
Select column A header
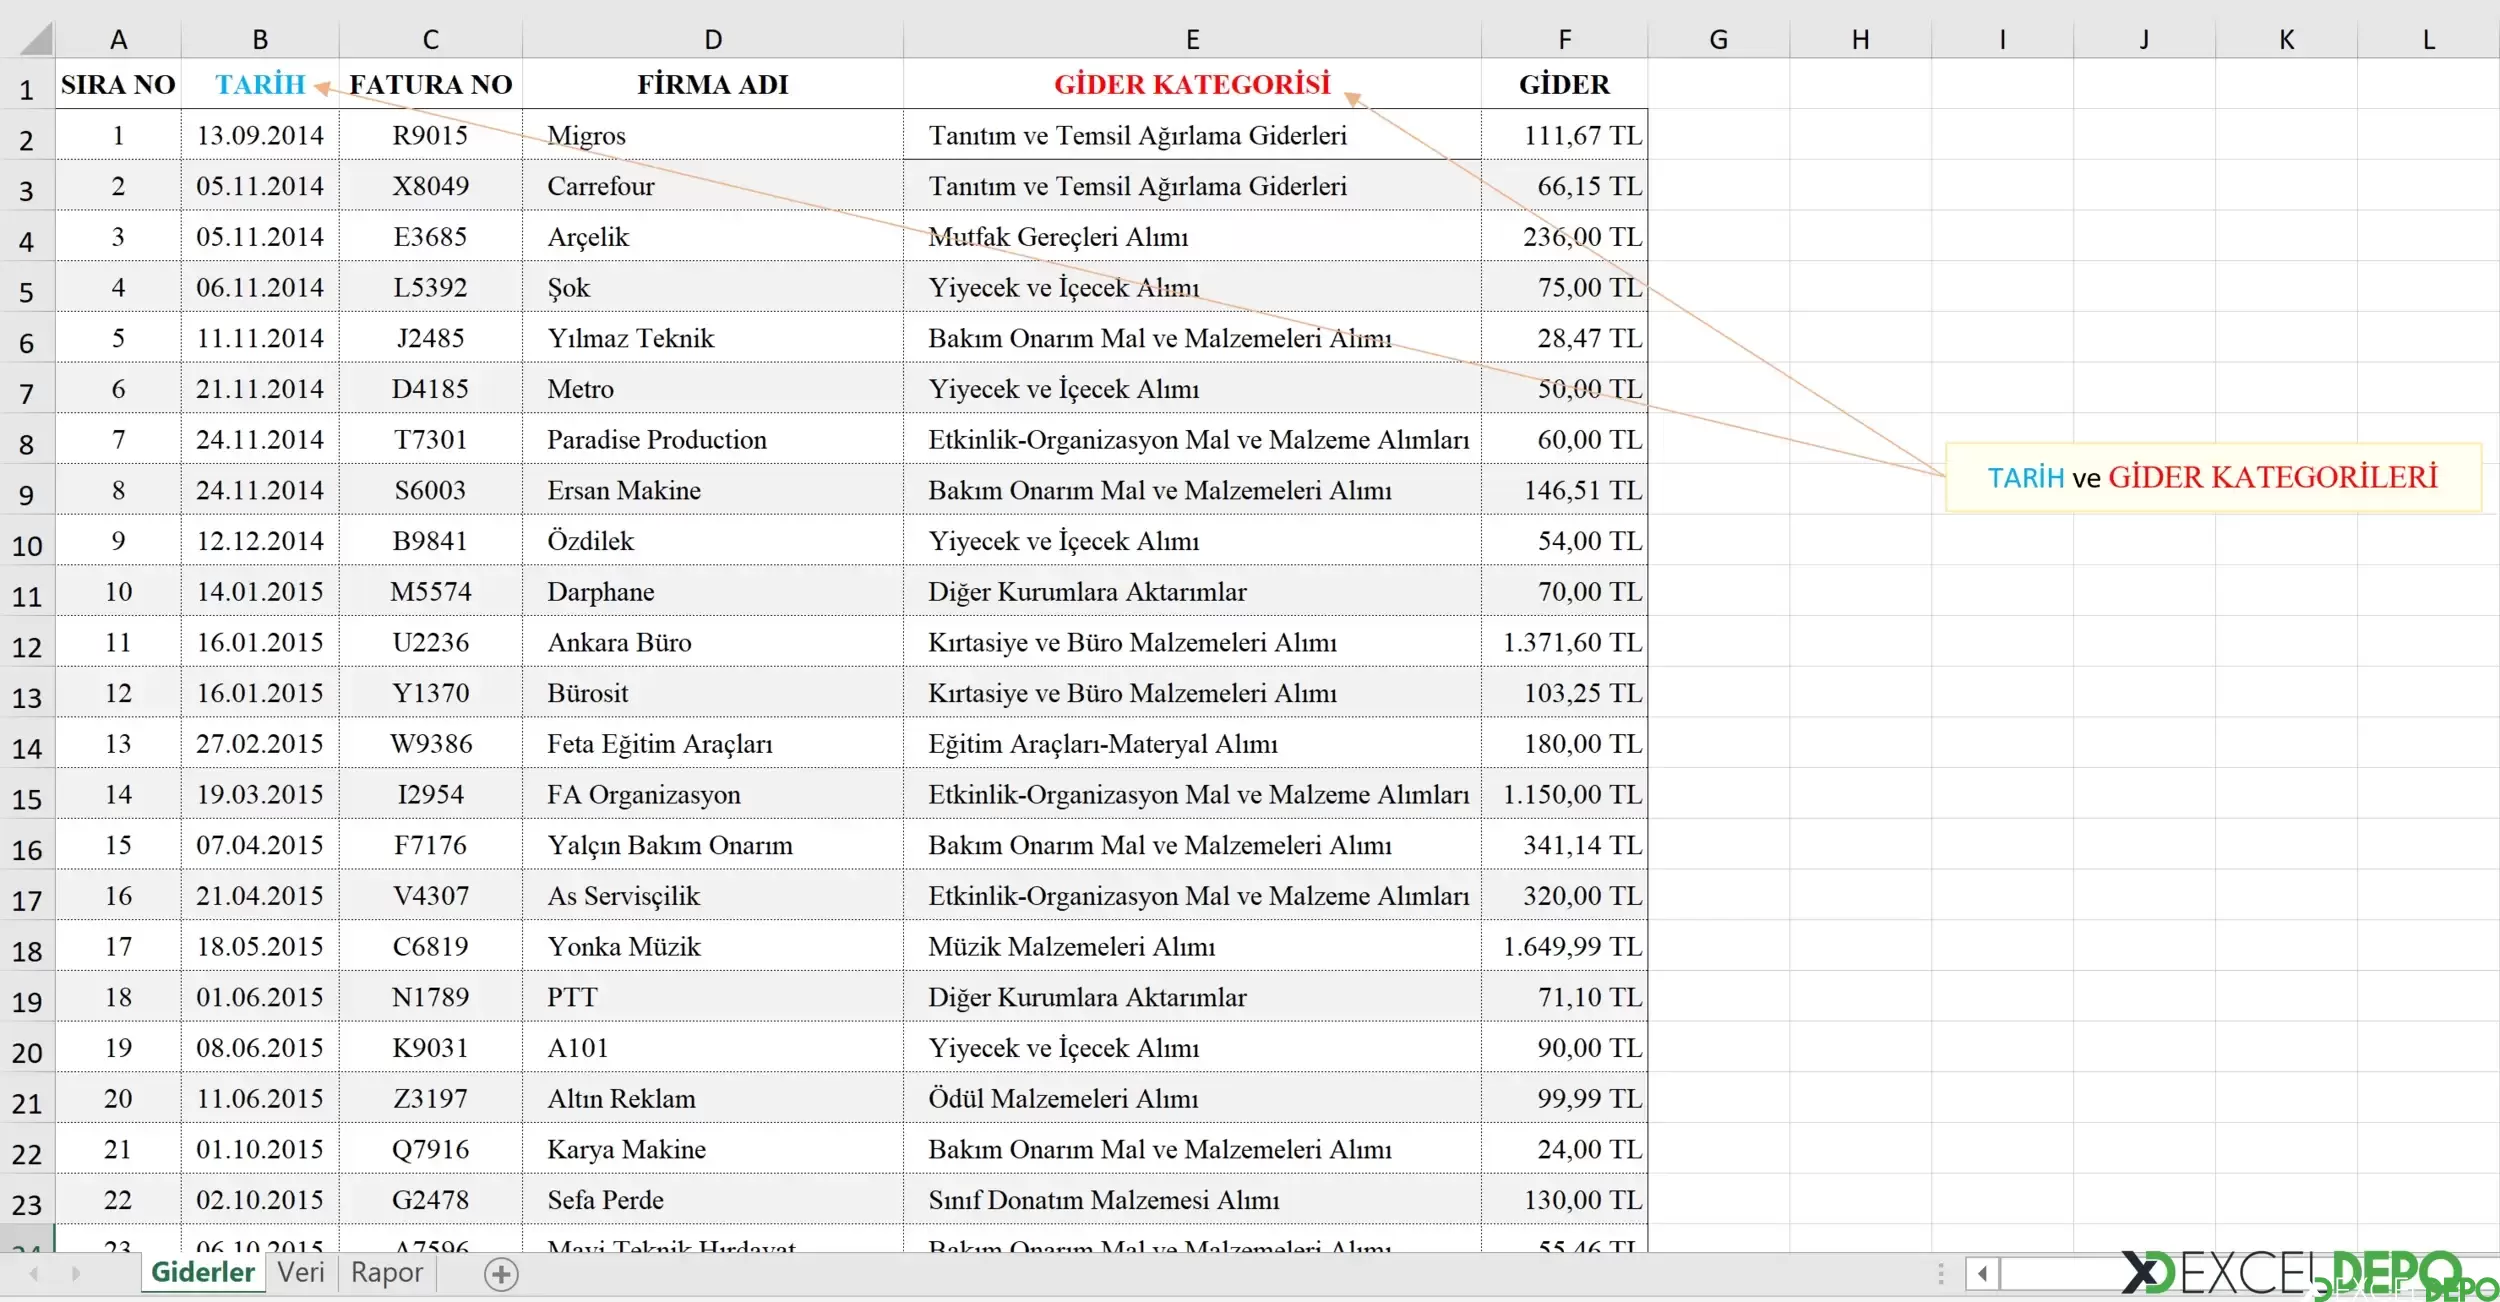(x=118, y=39)
